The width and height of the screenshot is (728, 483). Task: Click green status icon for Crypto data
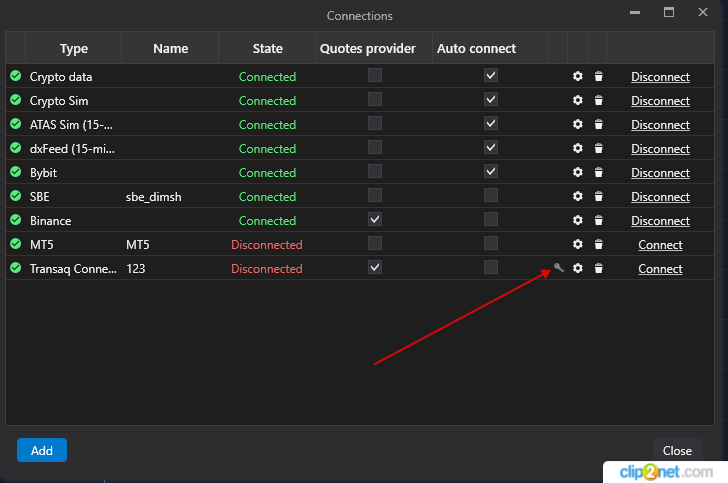point(16,76)
